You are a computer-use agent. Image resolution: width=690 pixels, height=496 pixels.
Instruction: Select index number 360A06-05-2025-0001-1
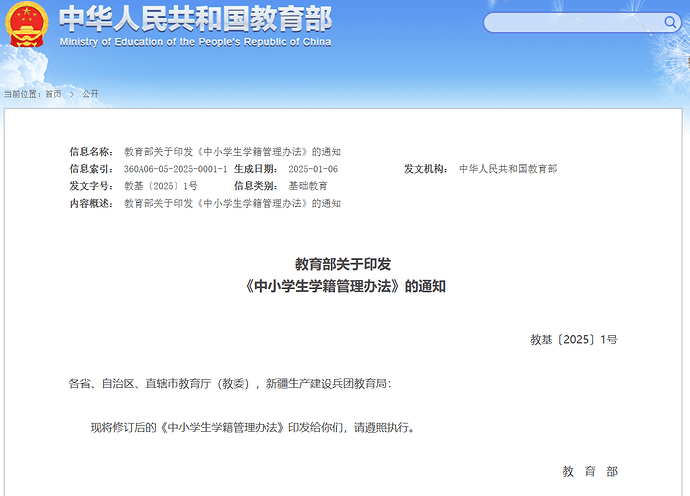coord(176,169)
